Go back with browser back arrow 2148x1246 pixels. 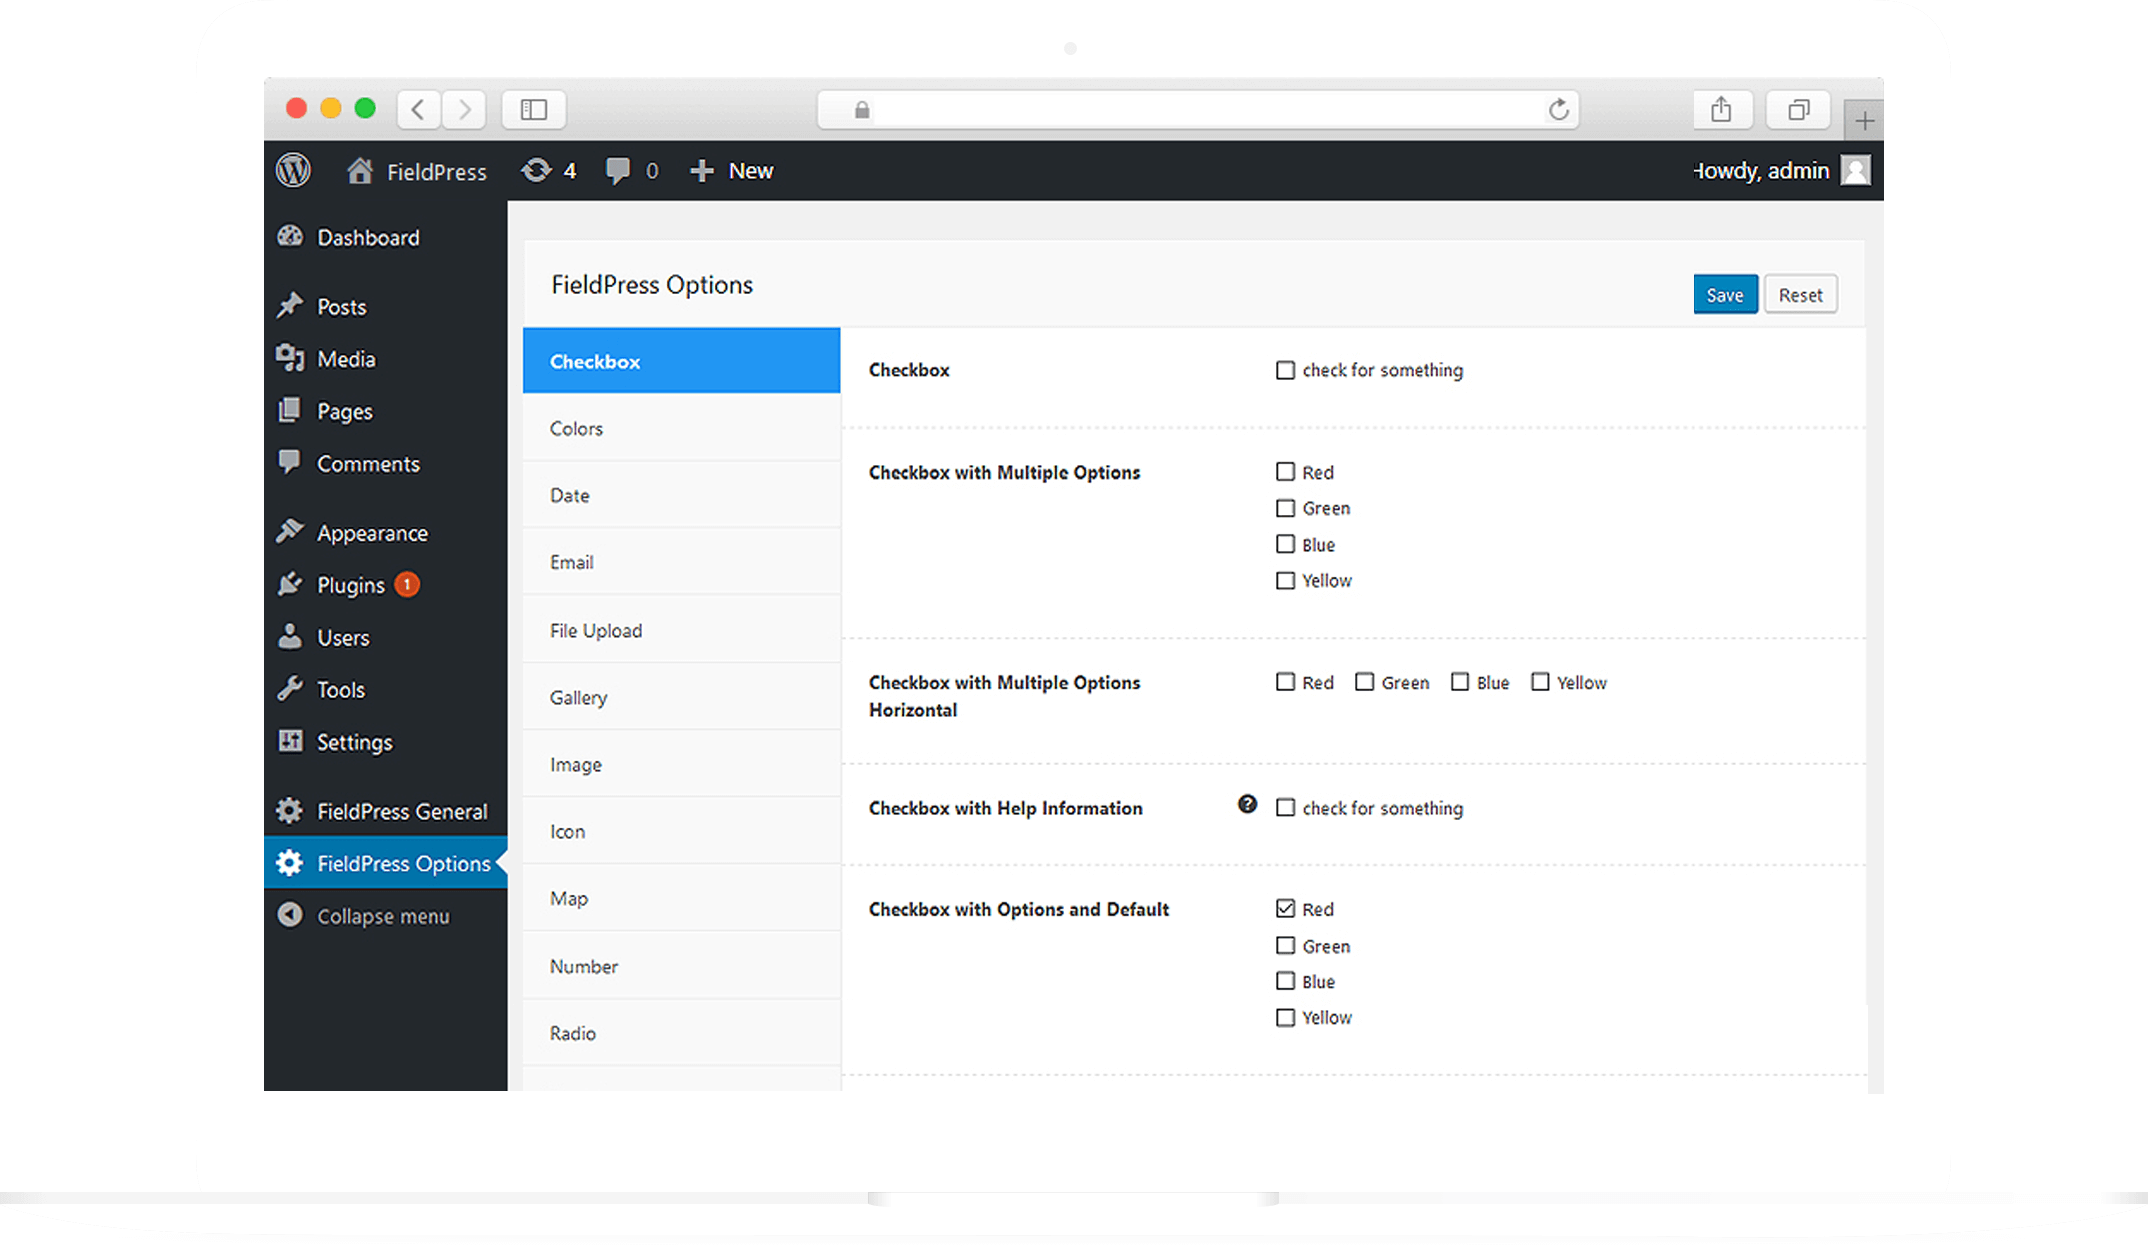point(419,109)
